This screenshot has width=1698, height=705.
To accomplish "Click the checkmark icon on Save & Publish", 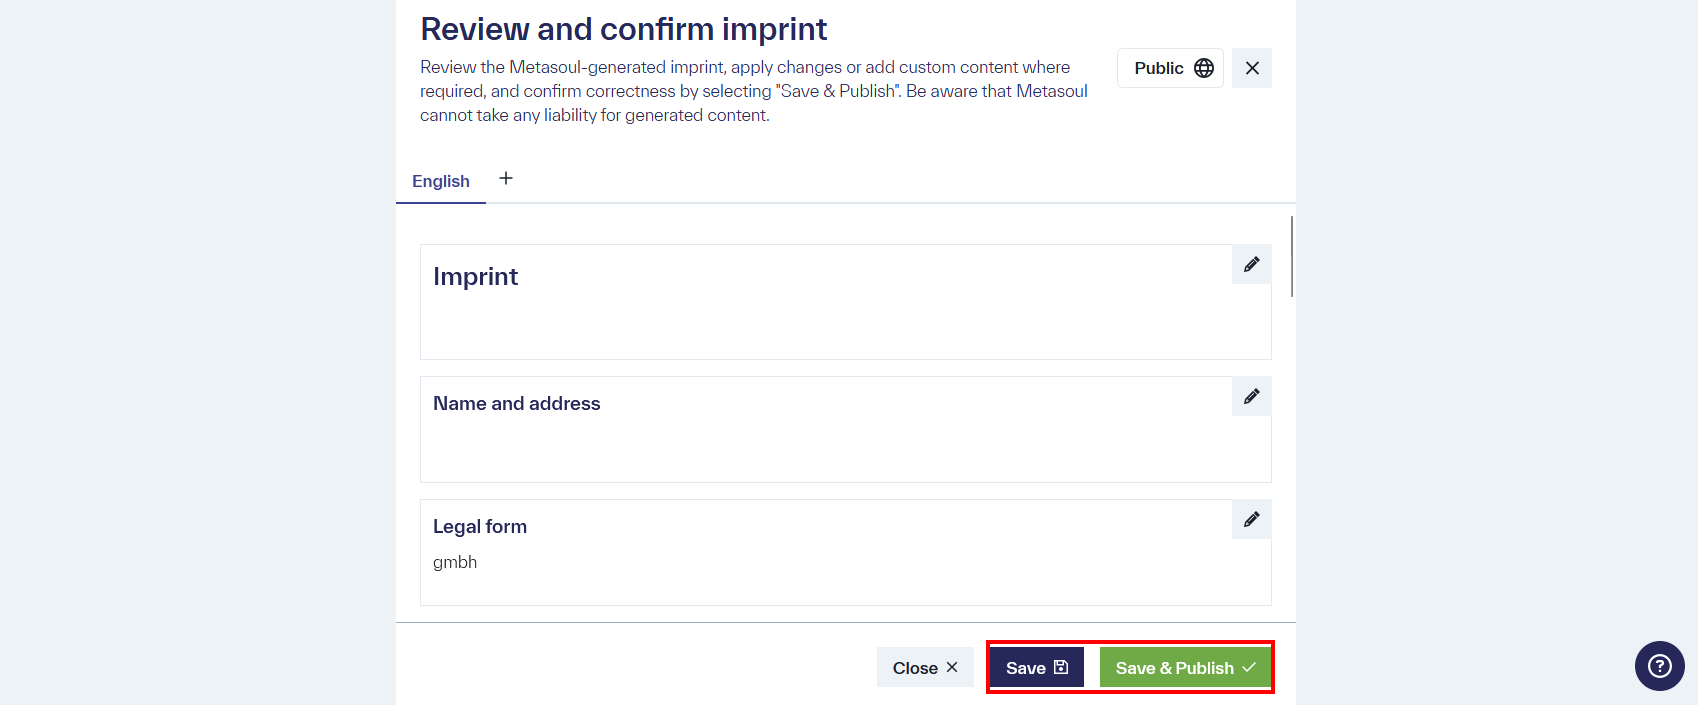I will coord(1248,666).
